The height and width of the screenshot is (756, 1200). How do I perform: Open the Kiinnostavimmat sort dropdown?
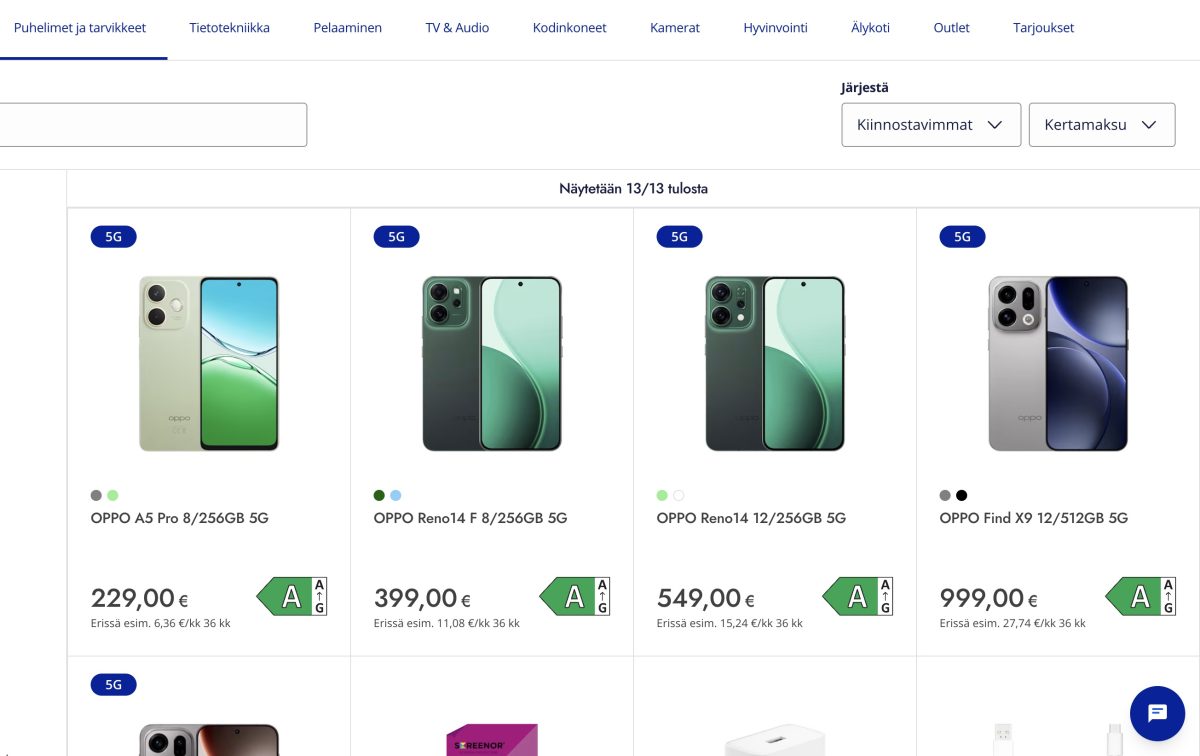(930, 124)
